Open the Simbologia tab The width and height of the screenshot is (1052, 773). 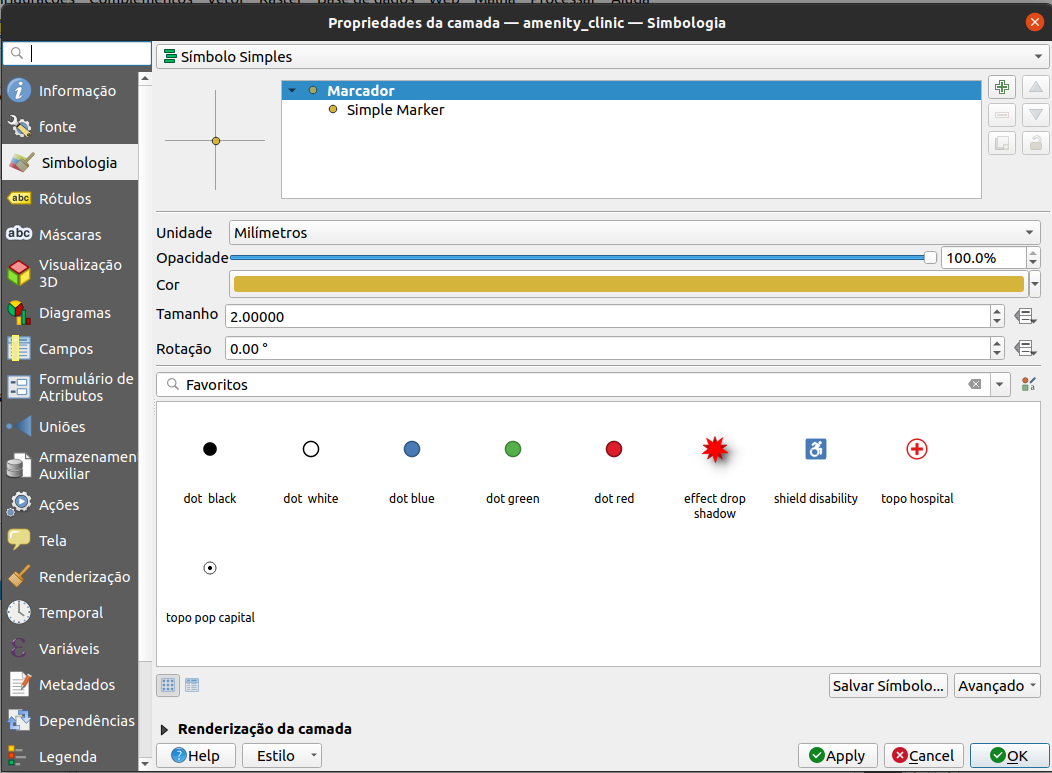tap(70, 162)
